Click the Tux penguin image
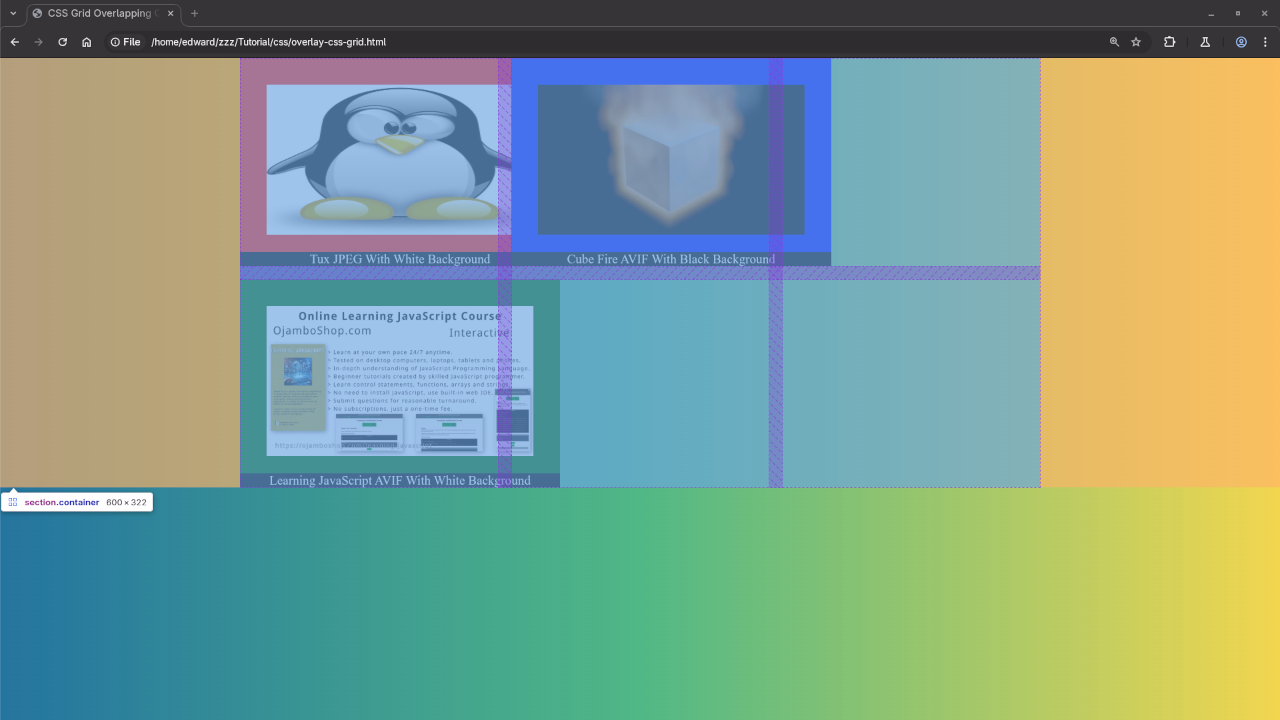Image resolution: width=1280 pixels, height=720 pixels. pos(389,160)
